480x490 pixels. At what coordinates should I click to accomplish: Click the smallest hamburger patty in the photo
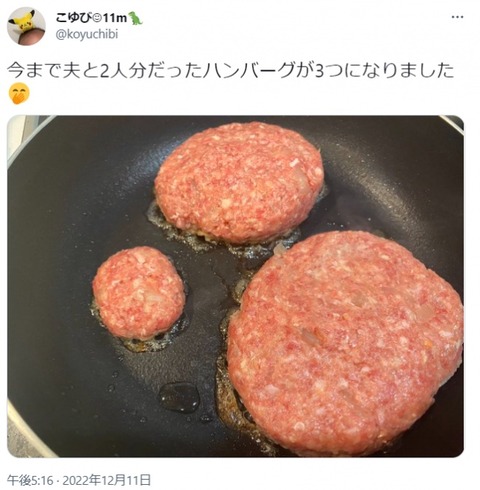pos(139,293)
